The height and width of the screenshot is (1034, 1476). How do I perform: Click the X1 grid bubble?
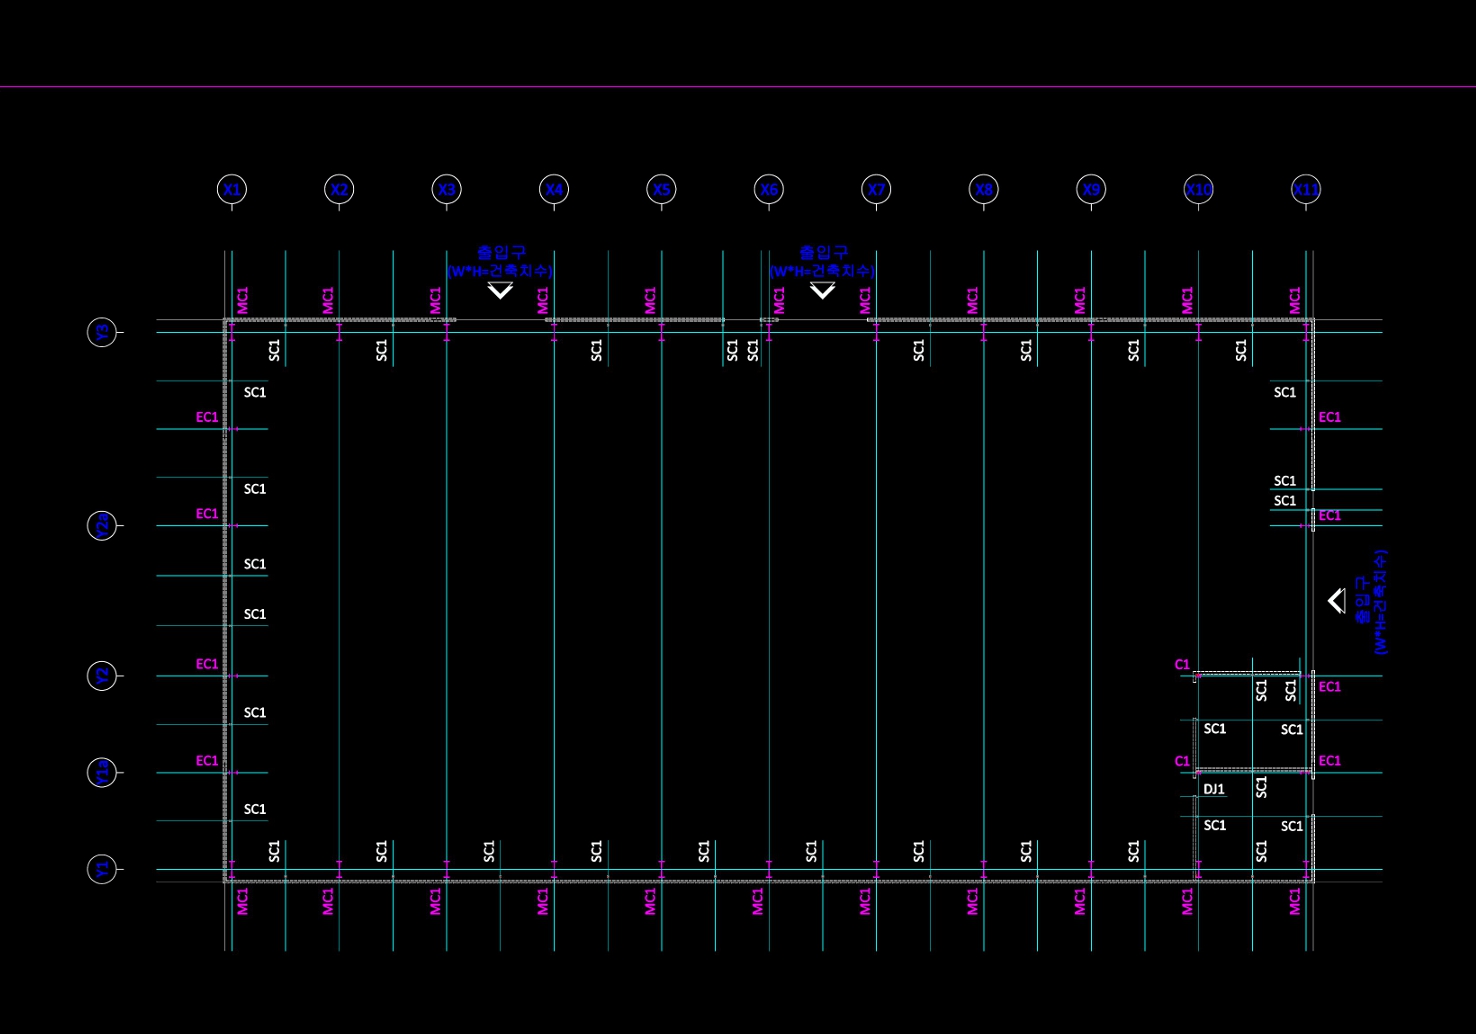click(232, 189)
